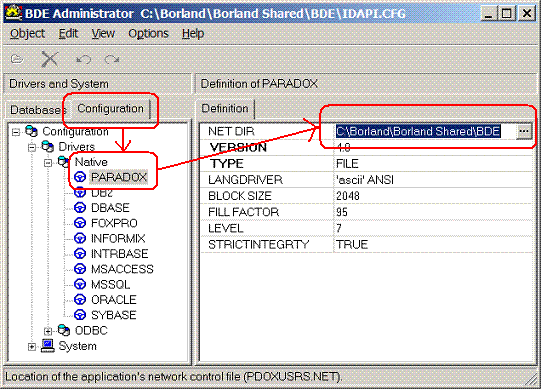Select the Native node label
The width and height of the screenshot is (541, 389).
[91, 162]
